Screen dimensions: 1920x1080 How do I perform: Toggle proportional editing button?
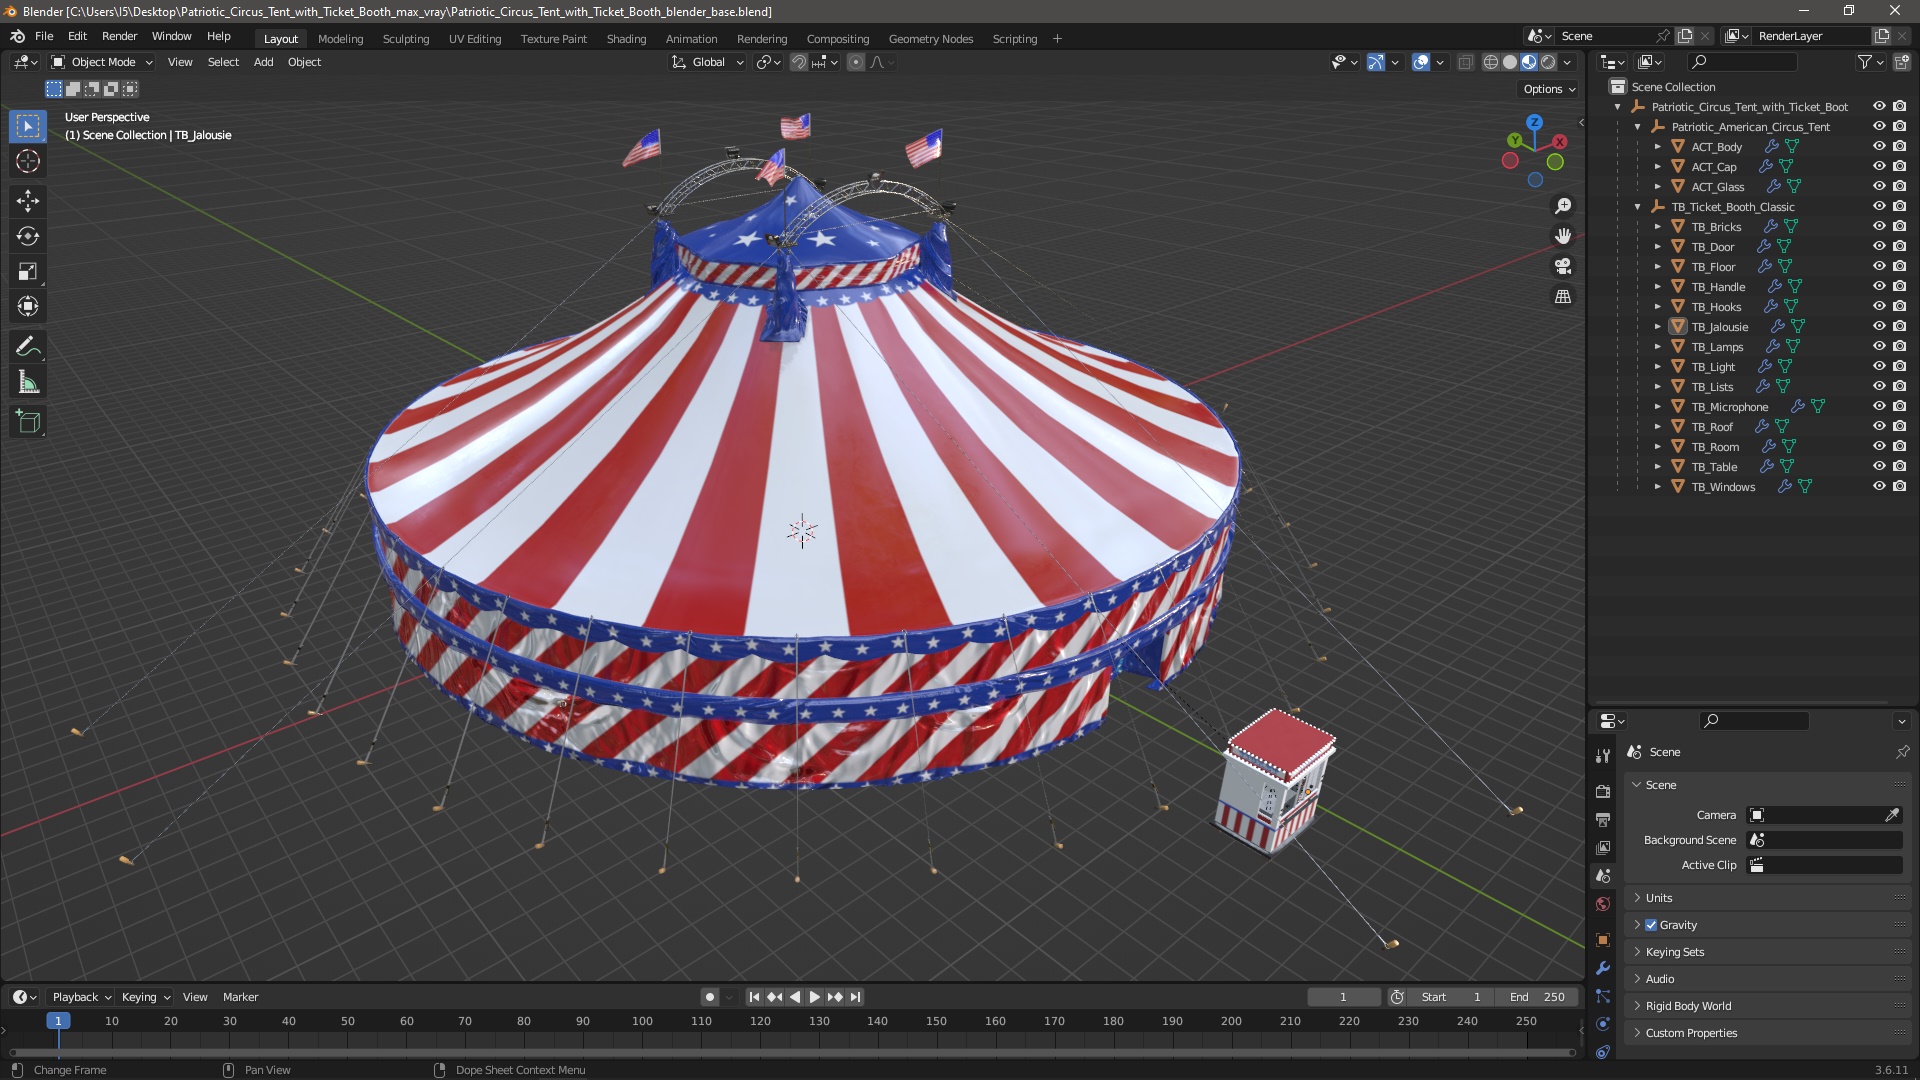click(856, 62)
